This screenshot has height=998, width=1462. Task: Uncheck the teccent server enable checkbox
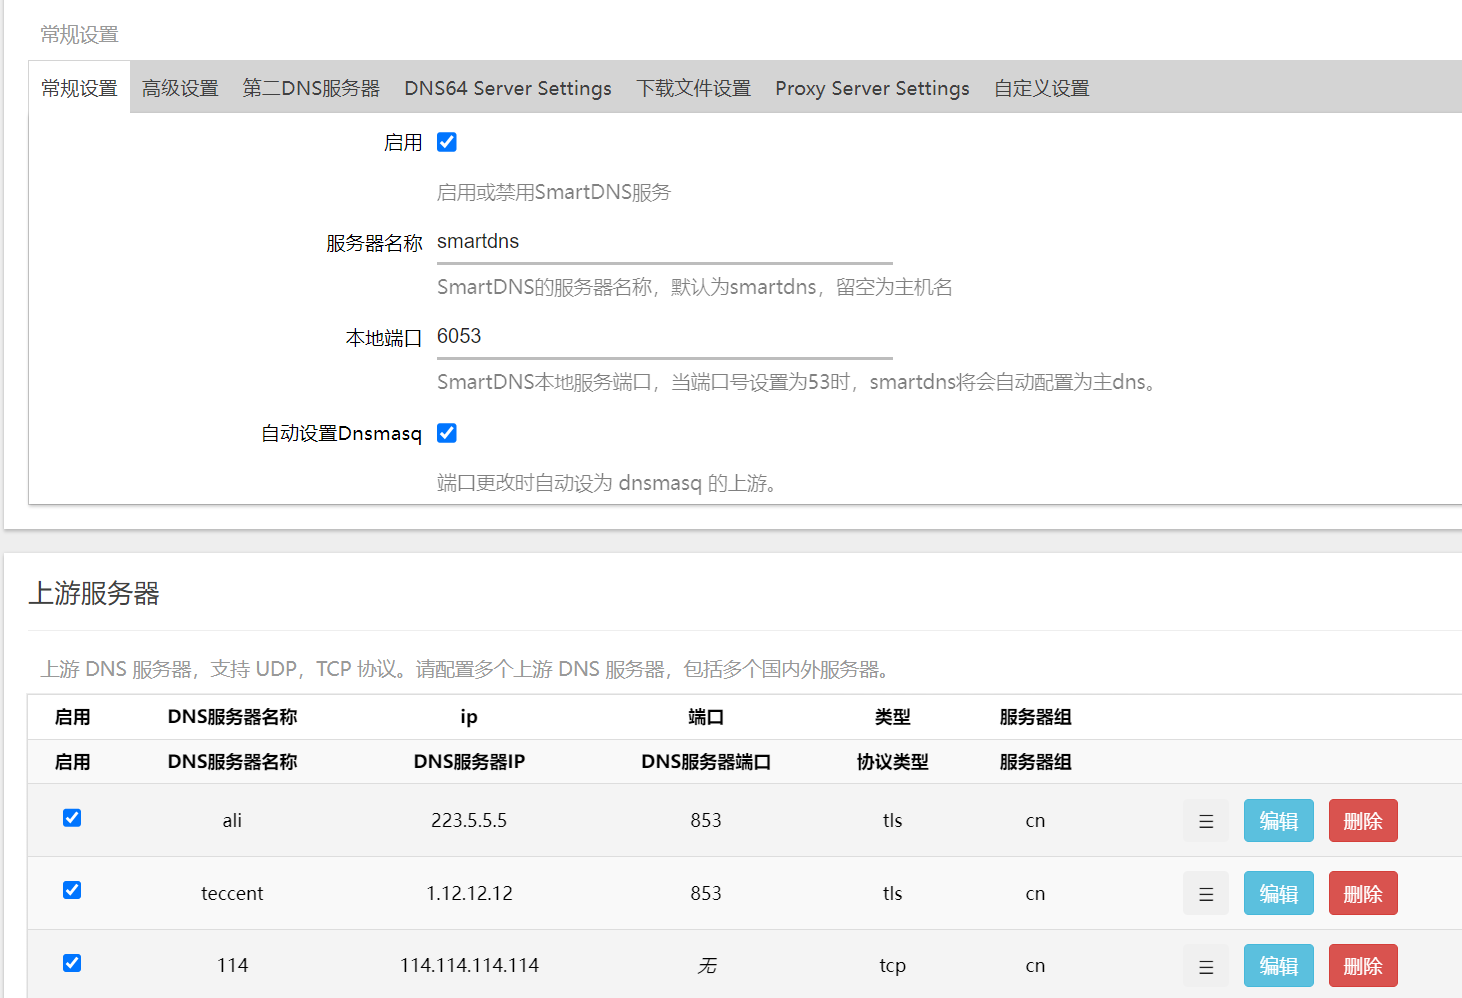coord(71,889)
